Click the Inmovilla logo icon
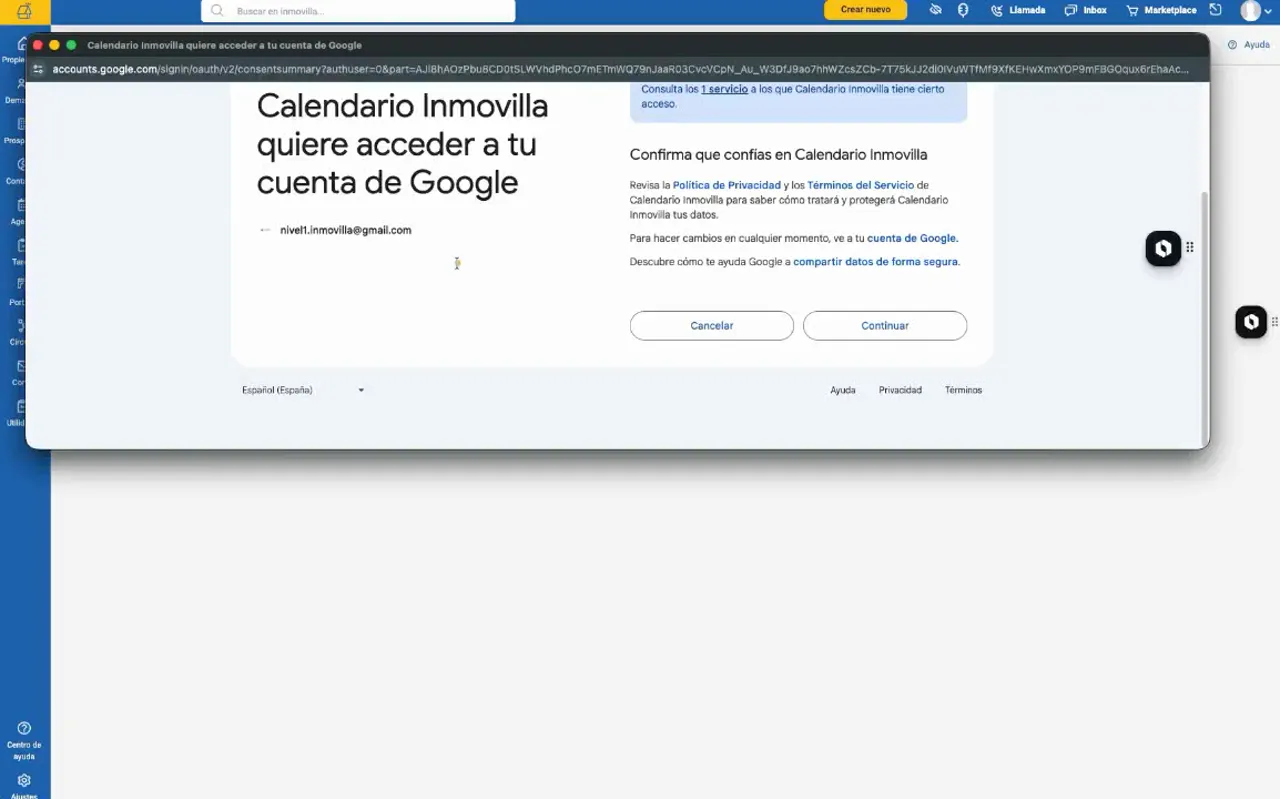The width and height of the screenshot is (1280, 799). click(24, 11)
